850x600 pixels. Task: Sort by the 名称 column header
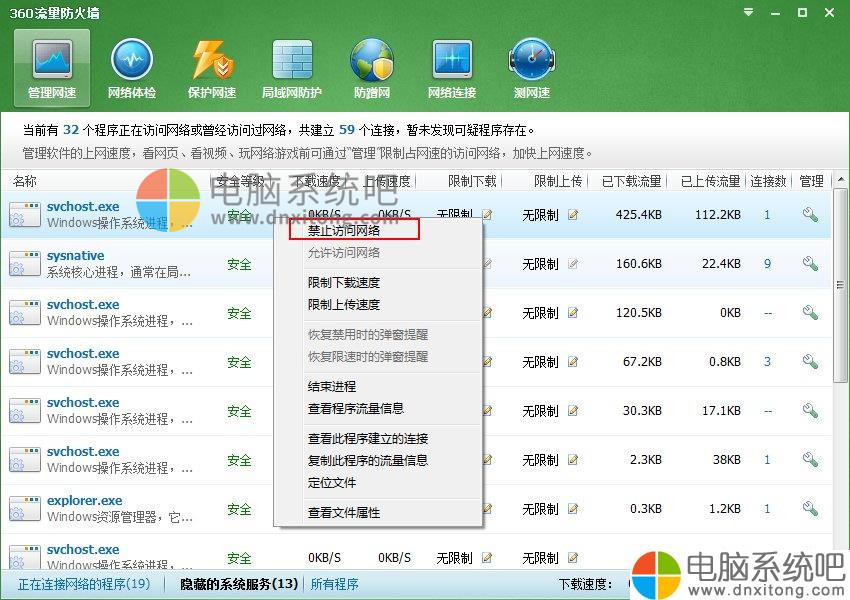pyautogui.click(x=25, y=181)
